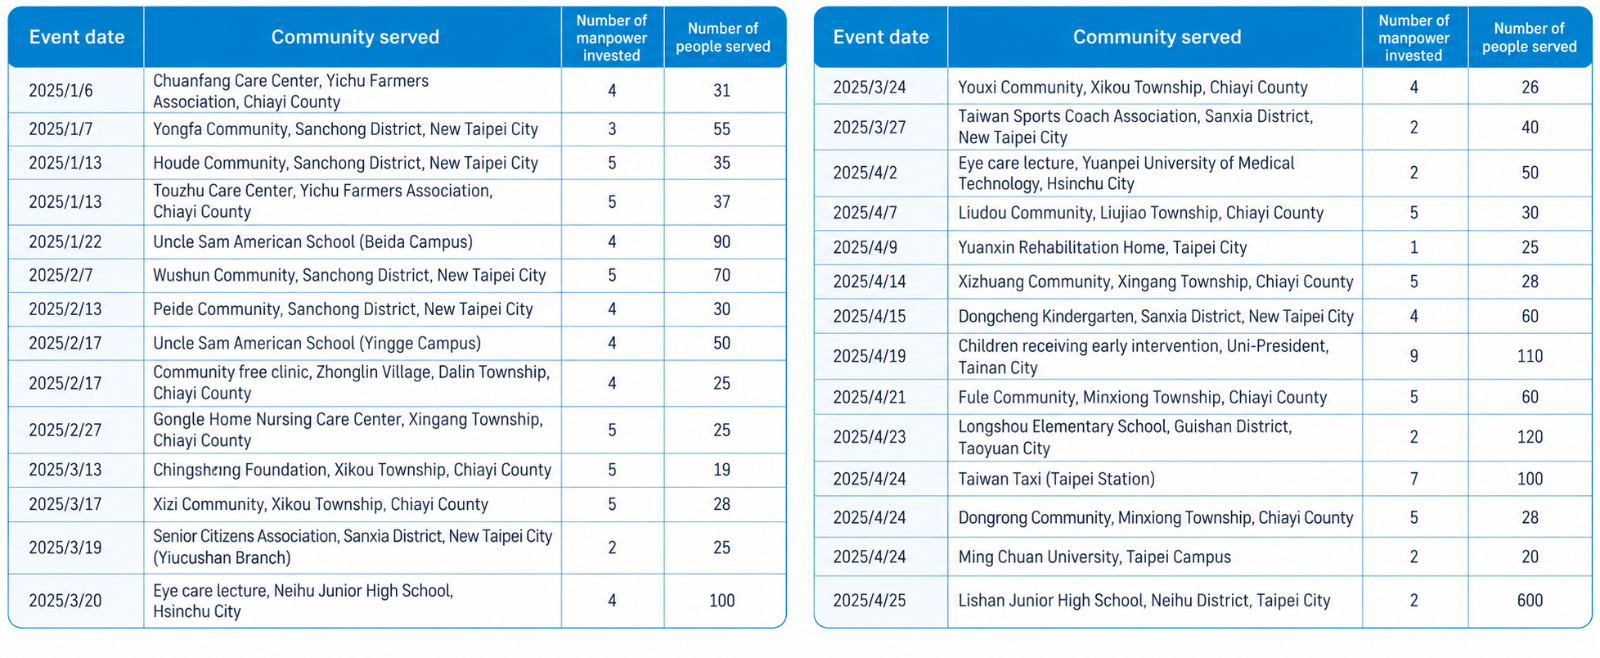This screenshot has width=1600, height=658.
Task: Select Senior Citizens Association, Sanxia District cell
Action: (x=353, y=547)
